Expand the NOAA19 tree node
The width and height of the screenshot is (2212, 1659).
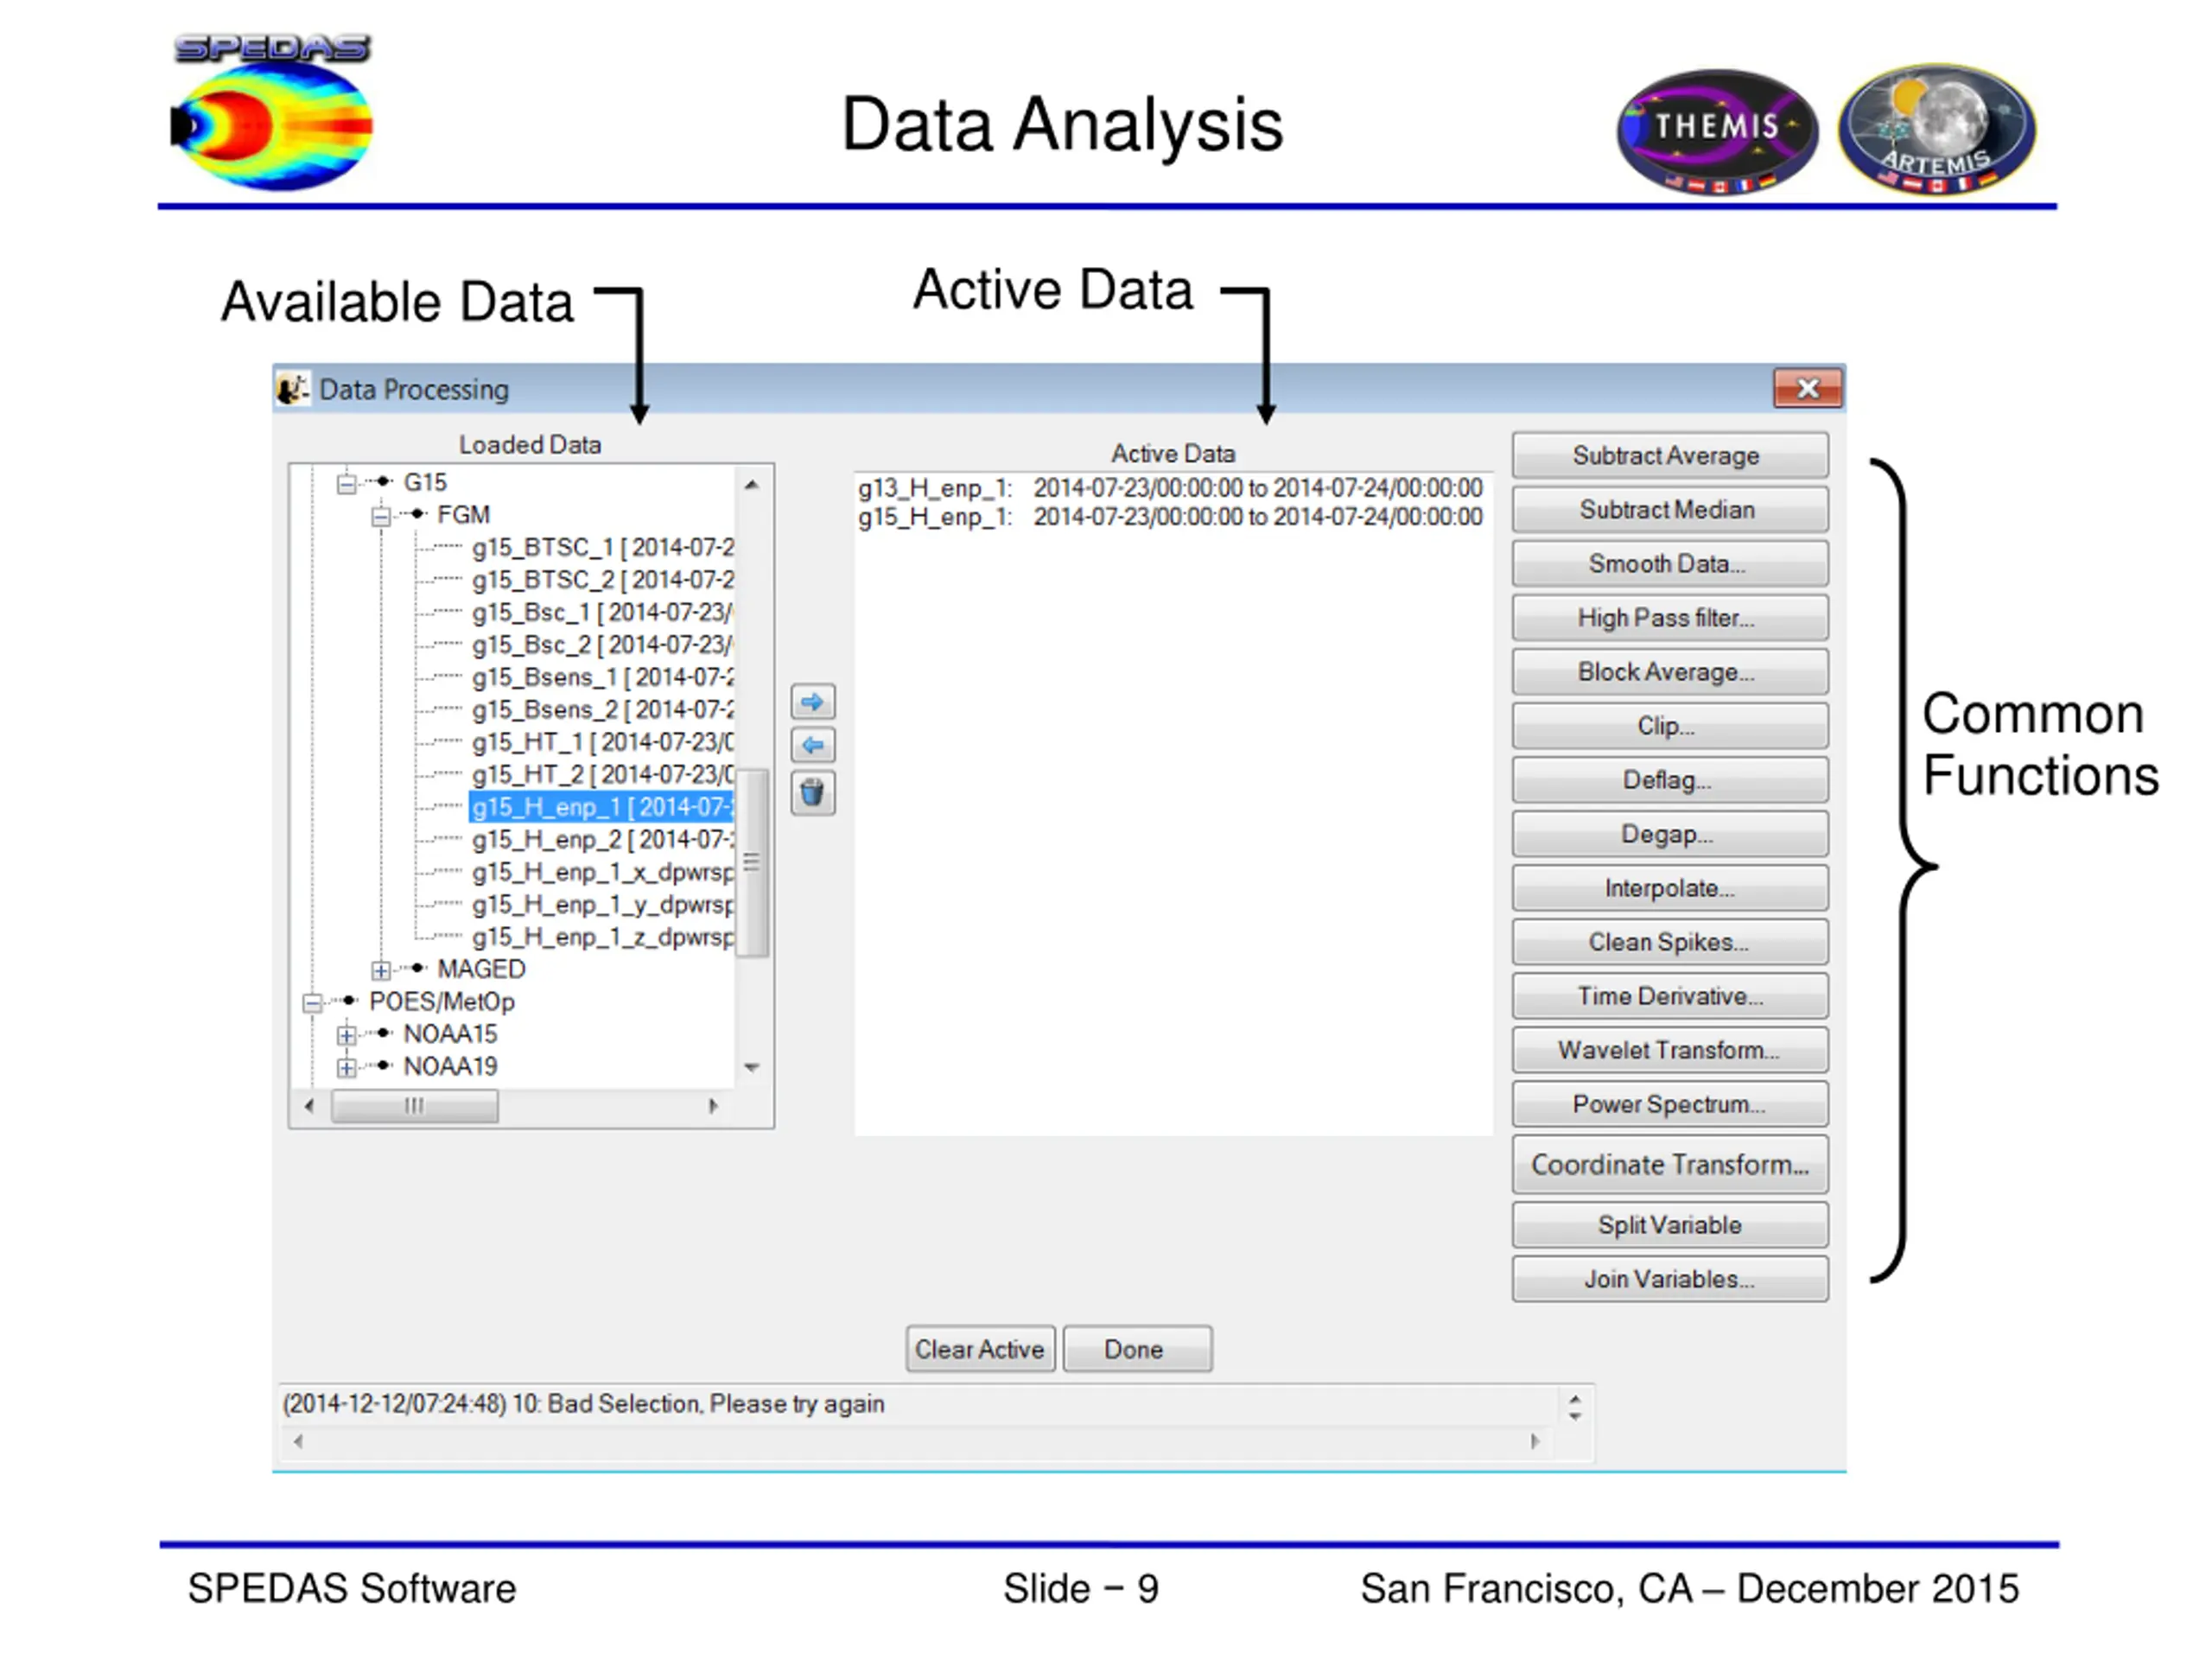tap(346, 1068)
